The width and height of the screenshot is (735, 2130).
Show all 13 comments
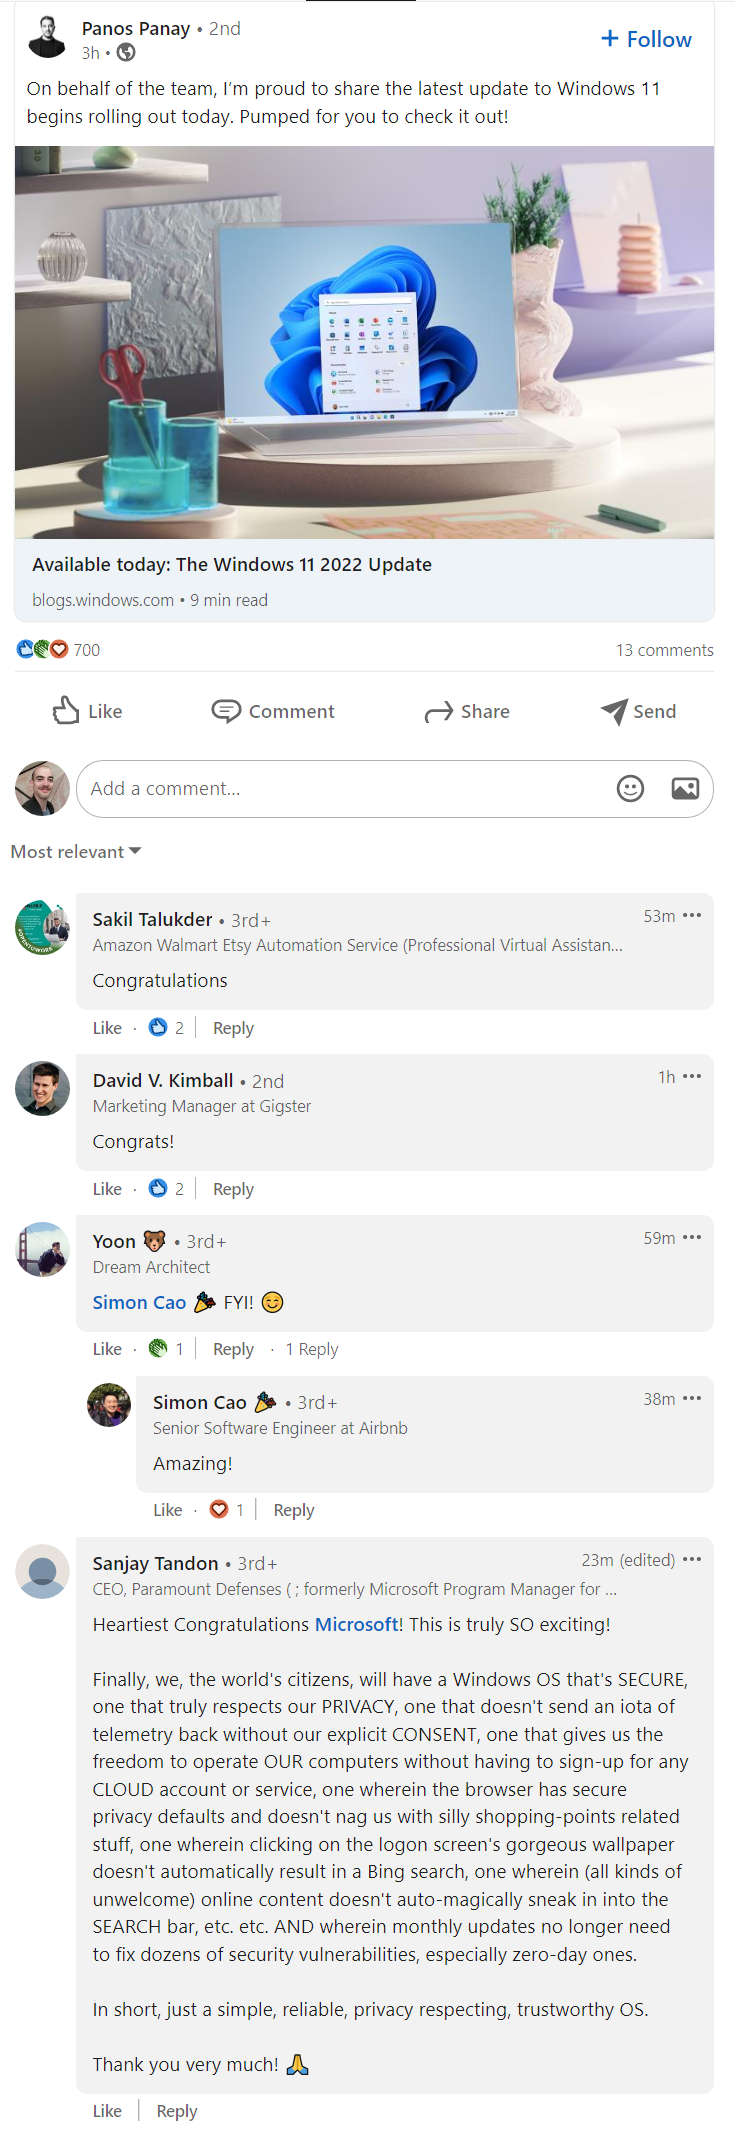coord(664,650)
